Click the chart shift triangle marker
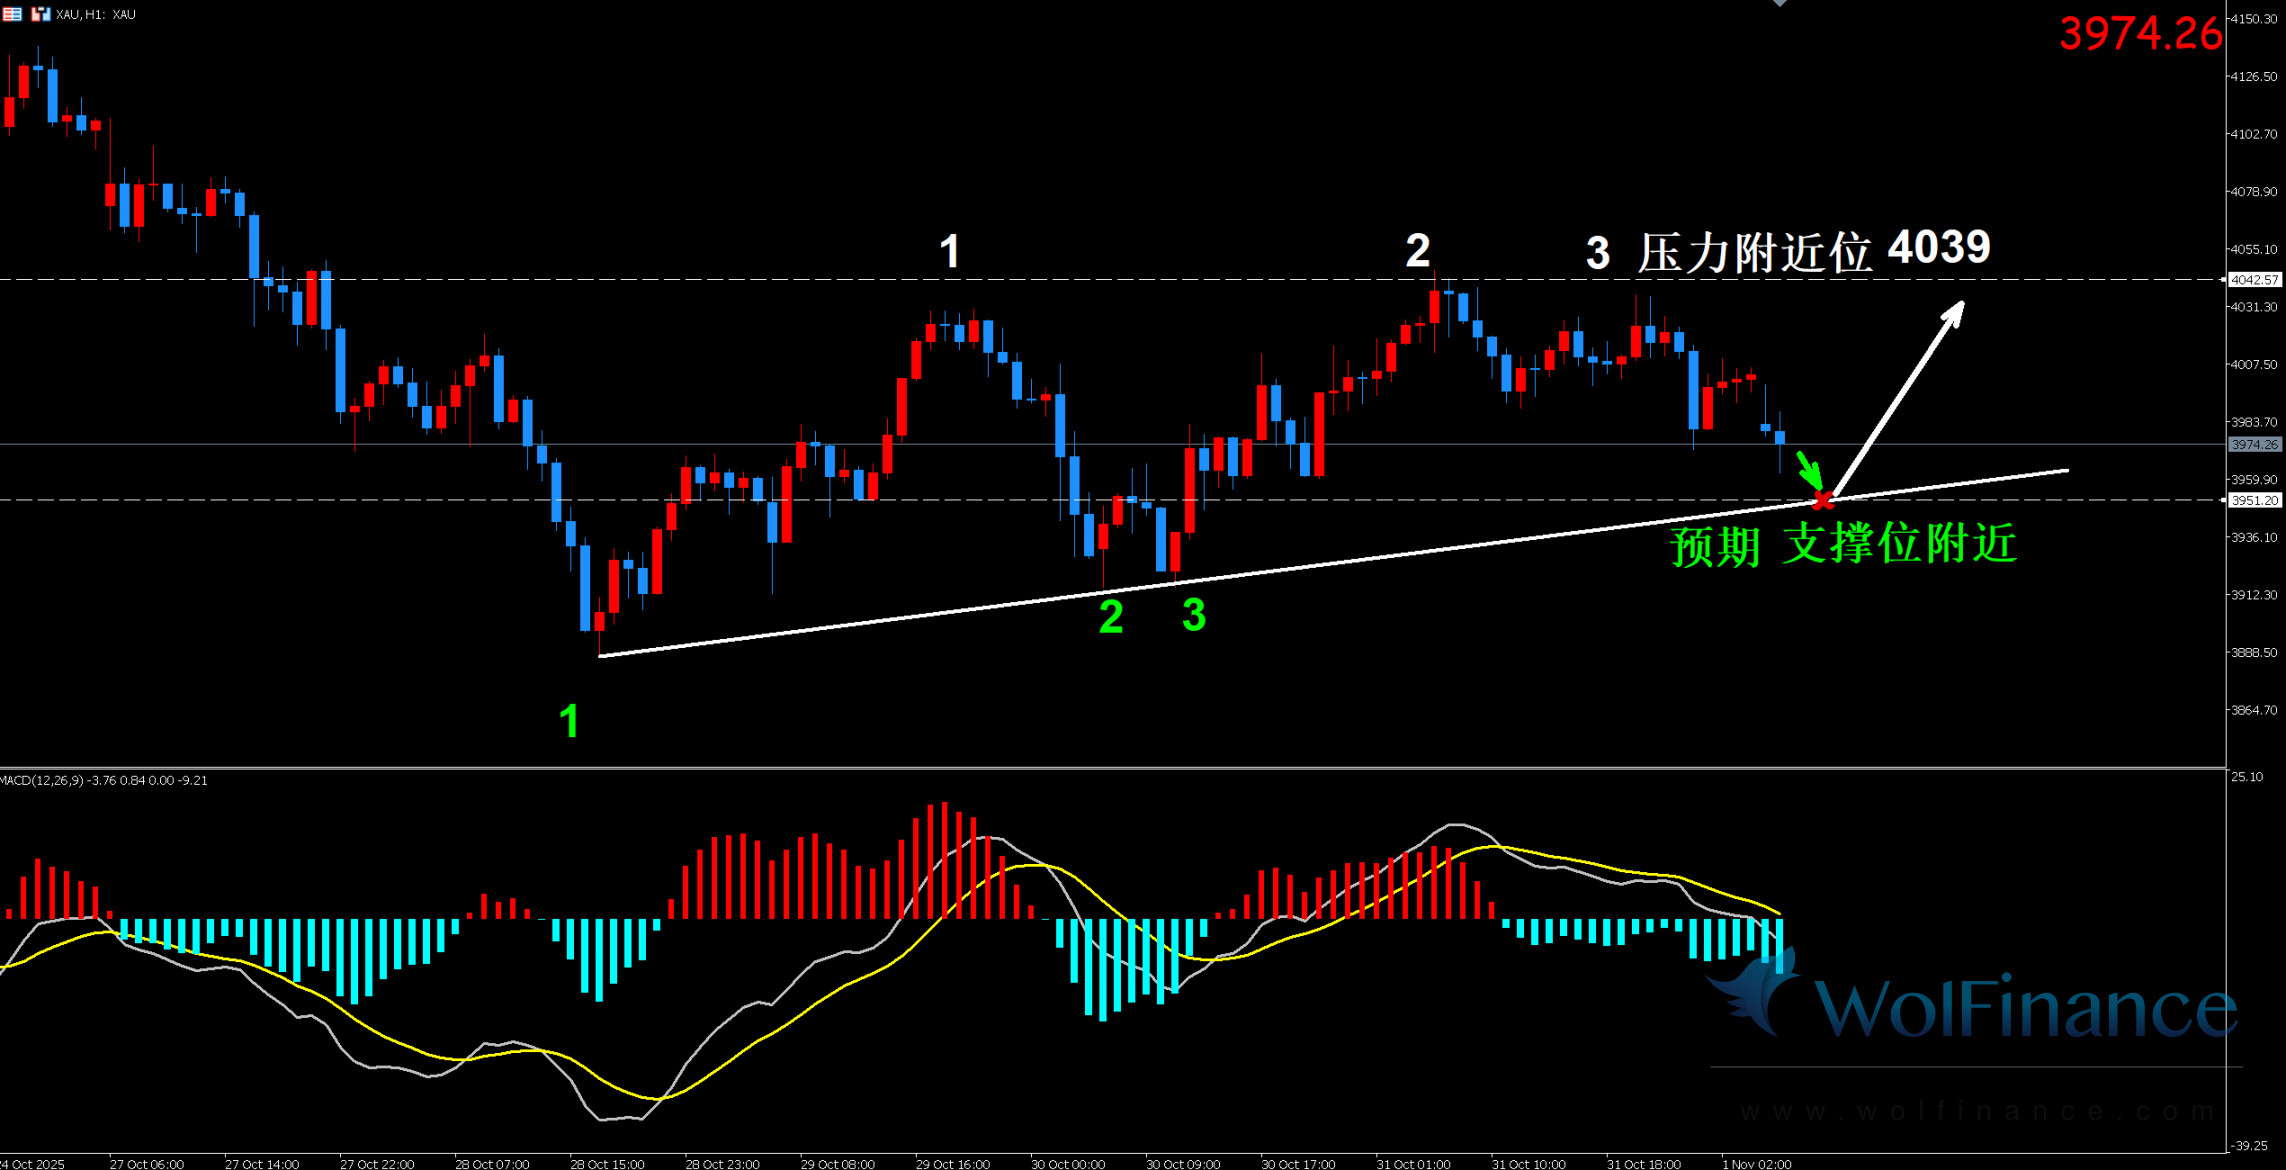The image size is (2286, 1170). [x=1779, y=3]
